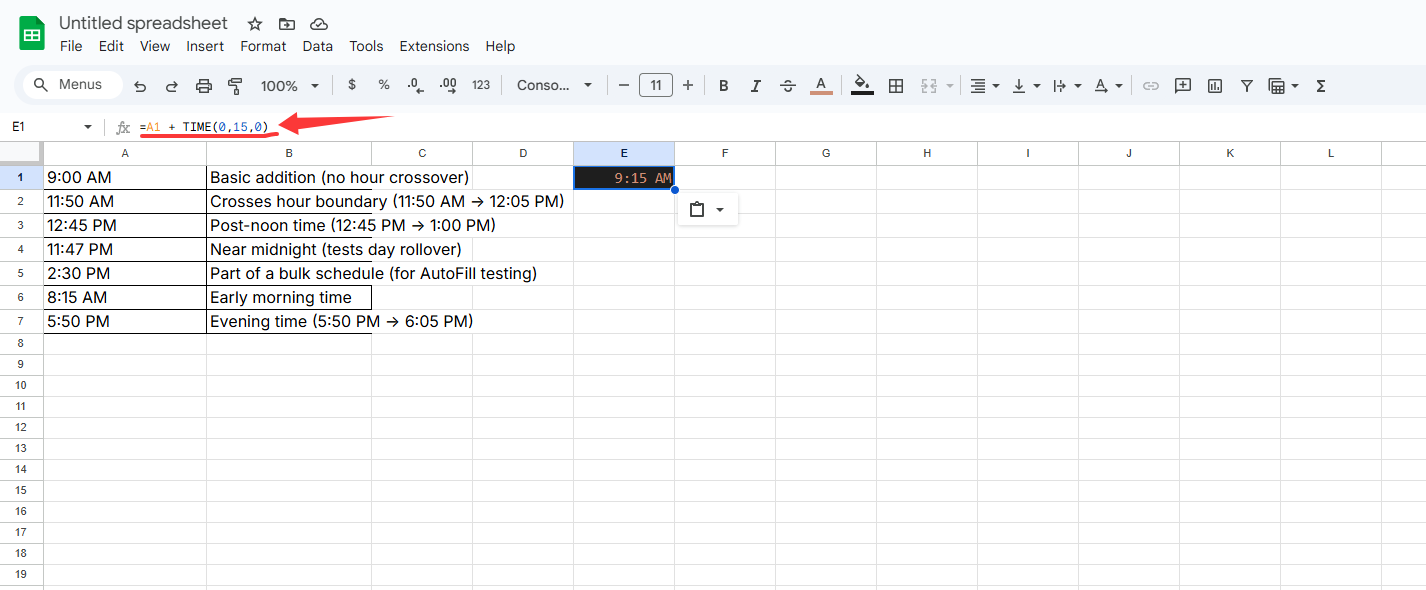Select the Paint format tool
The width and height of the screenshot is (1426, 590).
tap(236, 86)
